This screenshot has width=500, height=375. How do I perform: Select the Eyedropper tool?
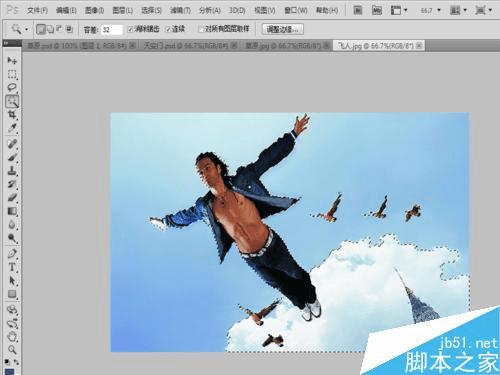coord(12,128)
